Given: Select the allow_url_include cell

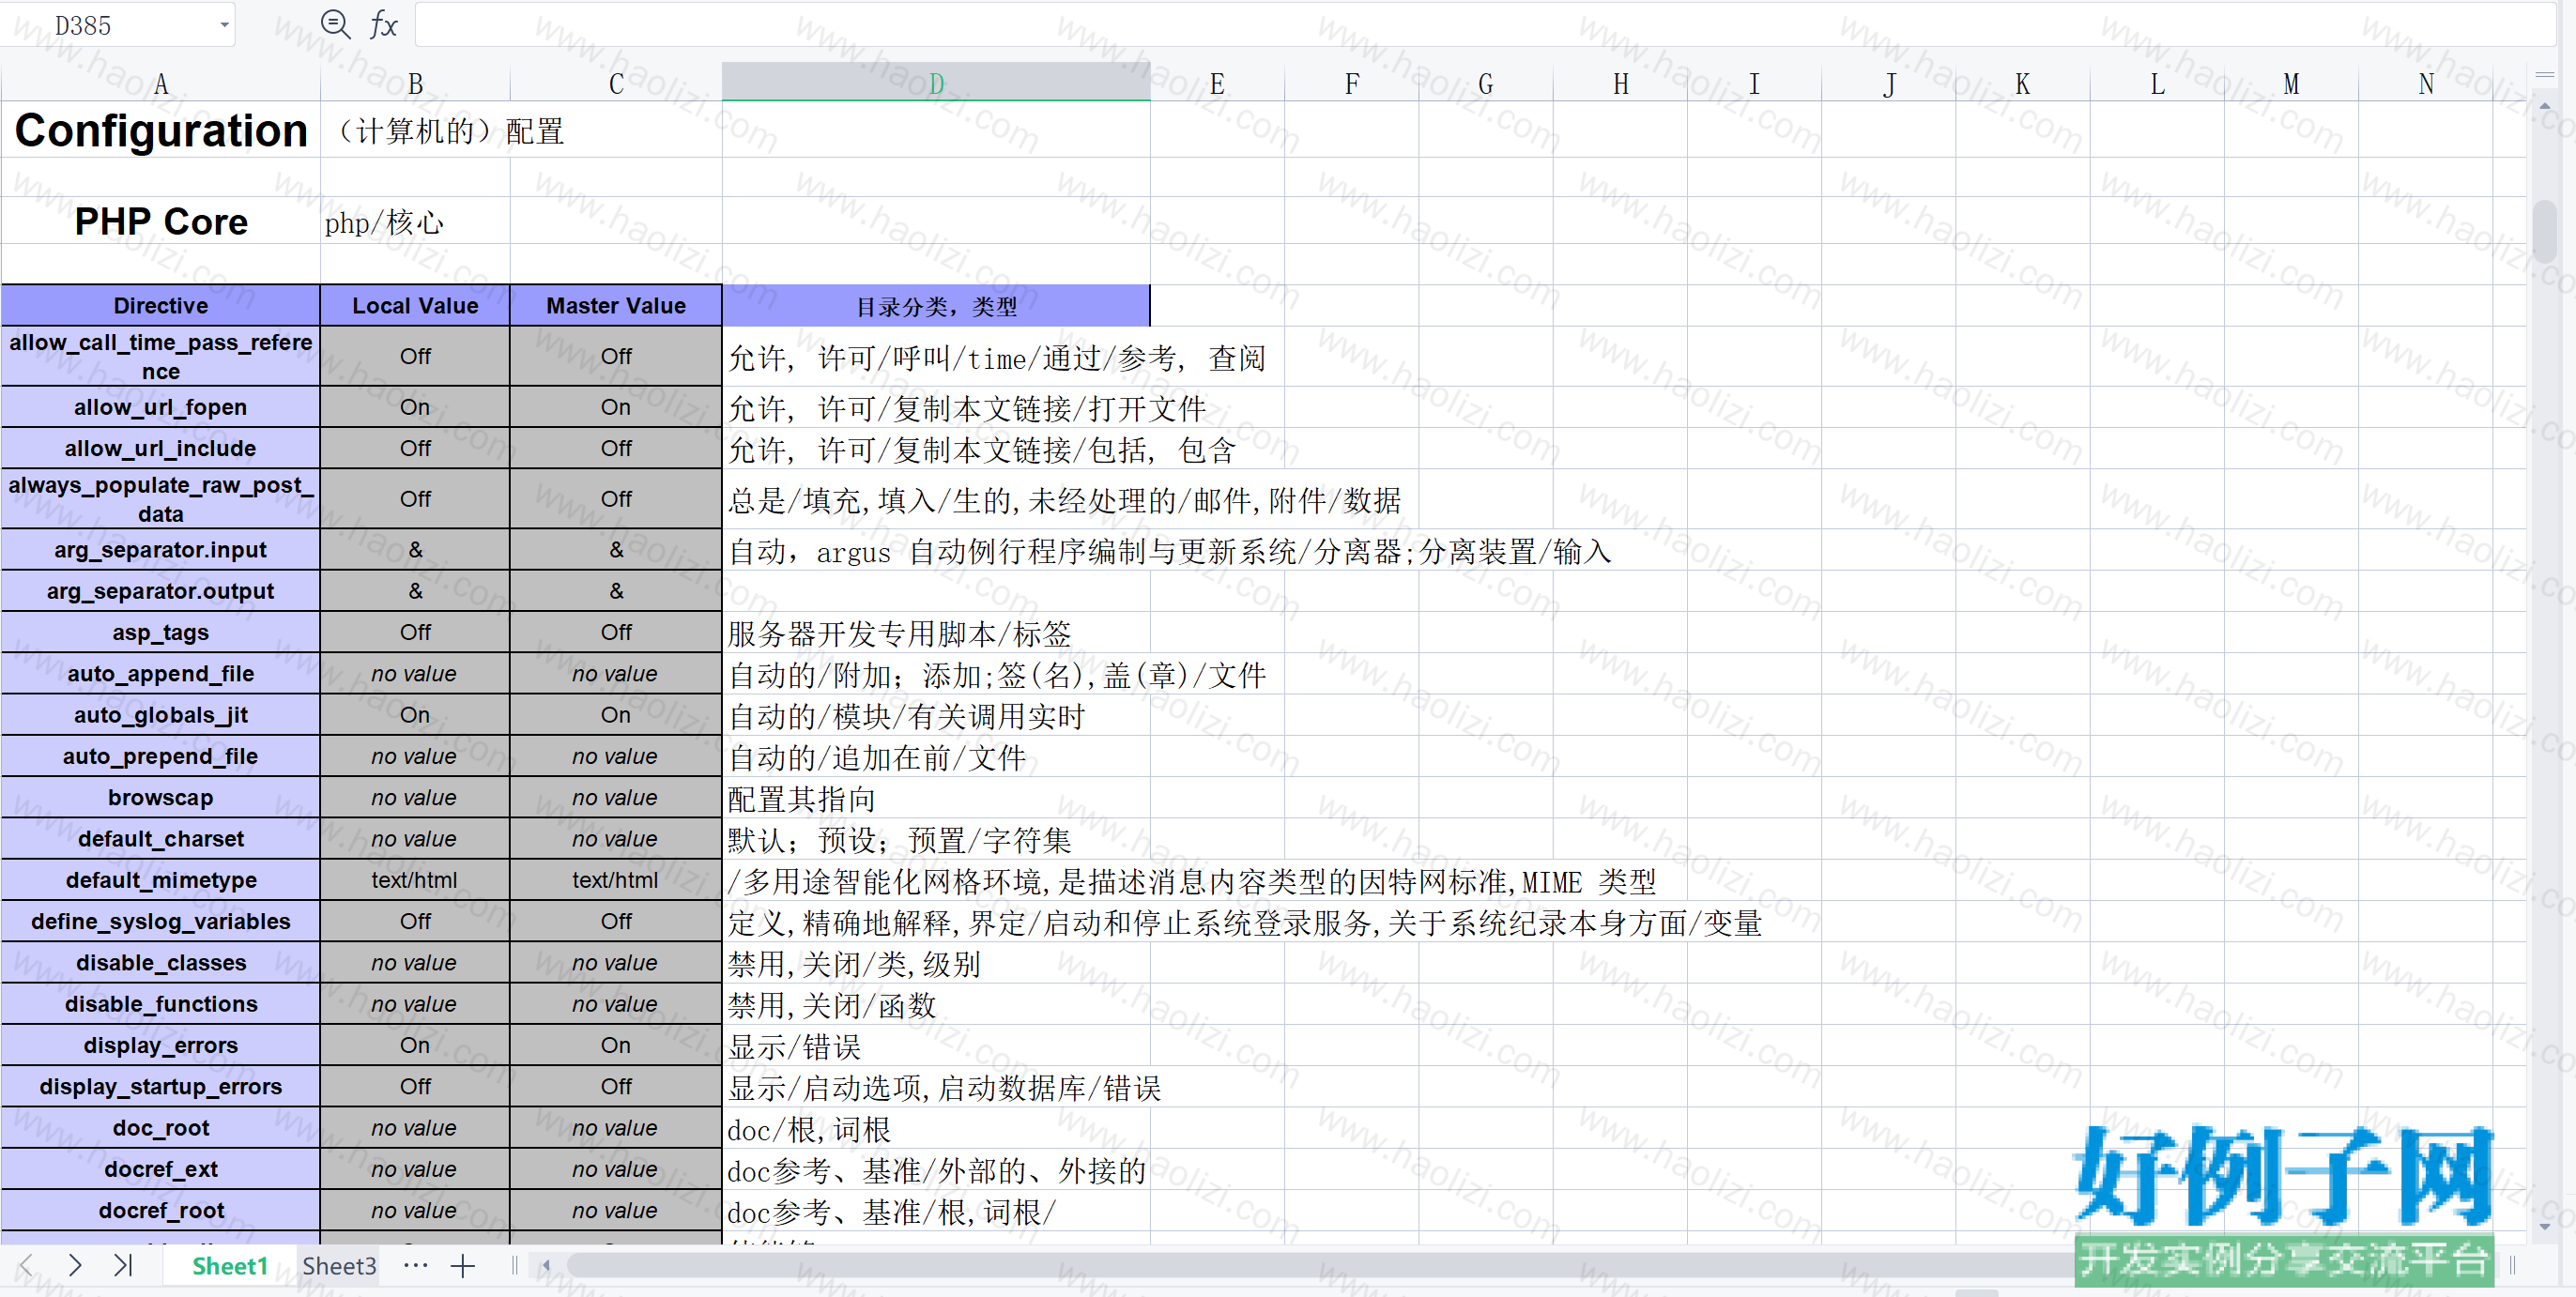Looking at the screenshot, I should [160, 448].
